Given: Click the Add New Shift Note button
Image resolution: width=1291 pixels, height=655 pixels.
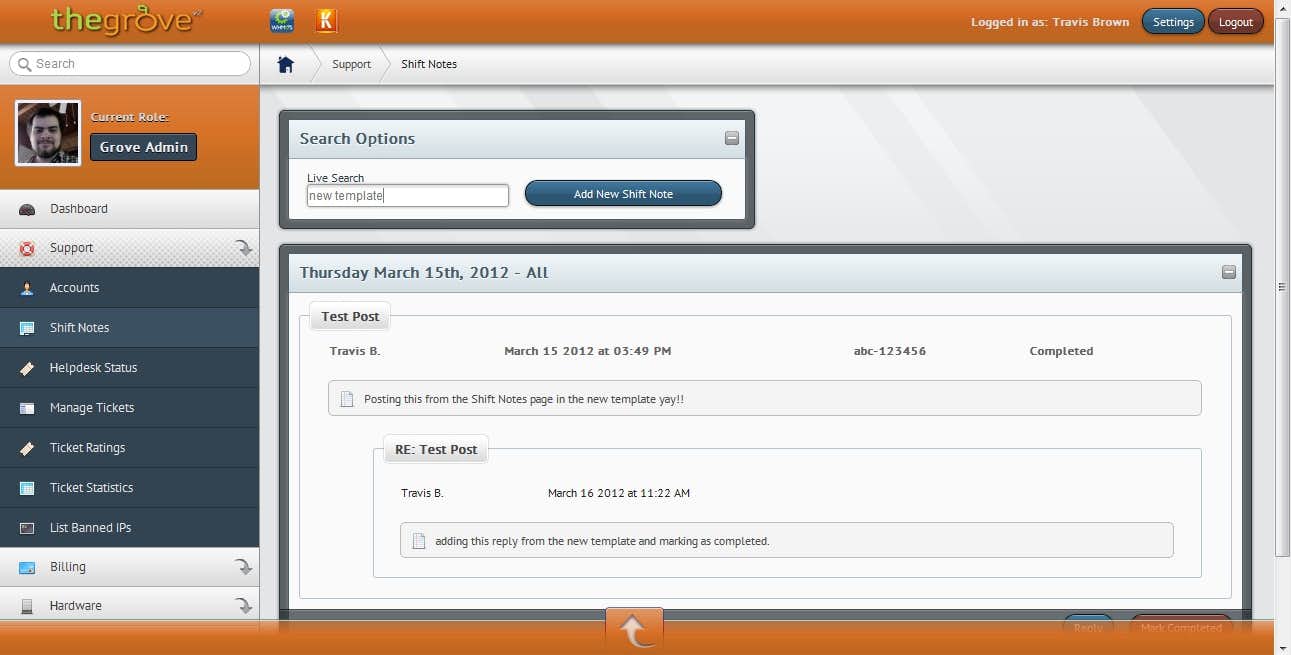Looking at the screenshot, I should tap(623, 194).
